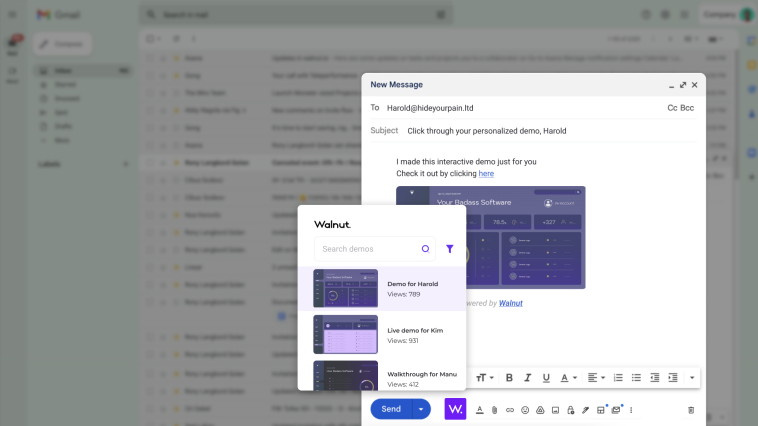This screenshot has width=758, height=426.
Task: Open the Walnut demo filter
Action: [x=450, y=249]
